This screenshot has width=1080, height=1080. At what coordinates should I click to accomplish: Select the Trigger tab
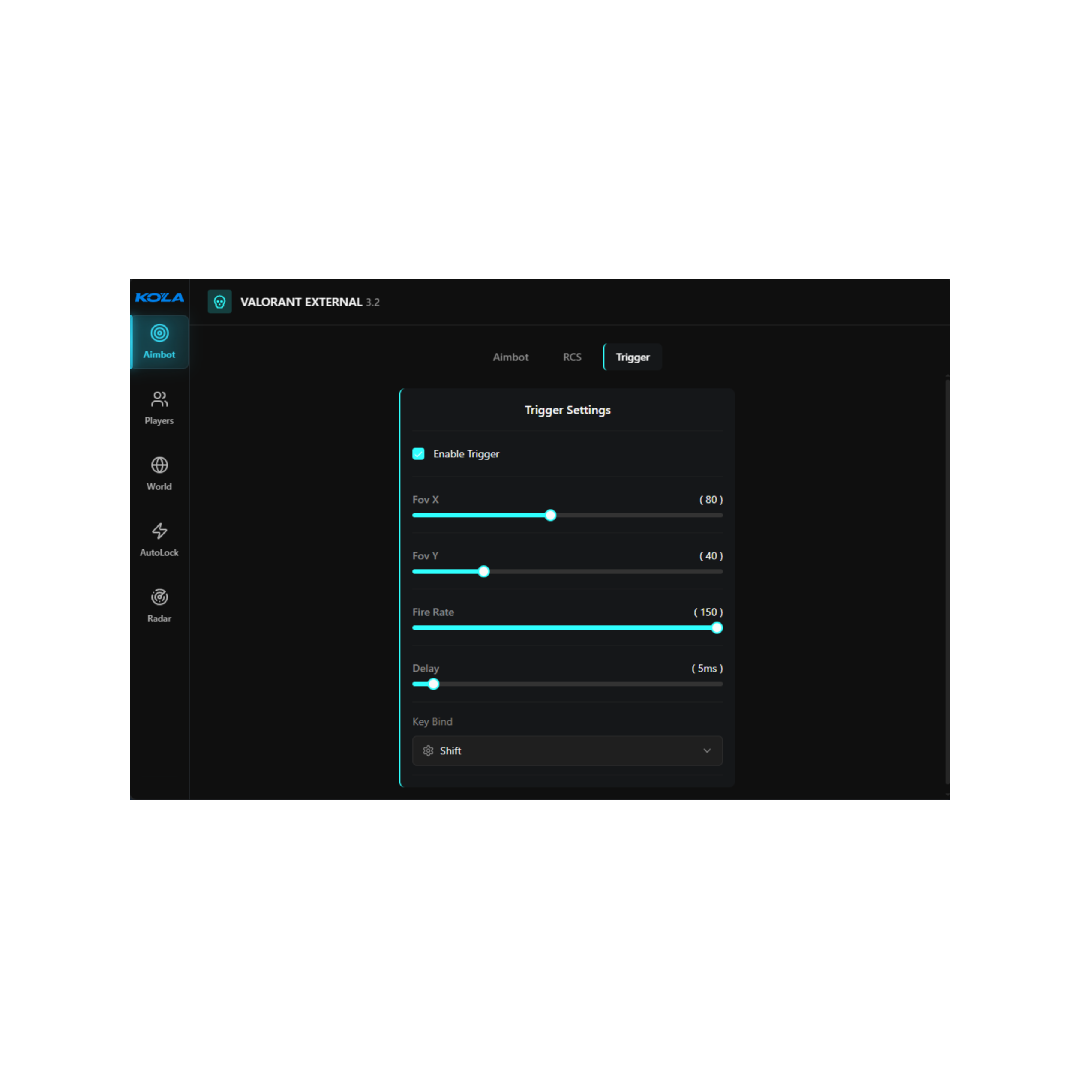(x=632, y=356)
